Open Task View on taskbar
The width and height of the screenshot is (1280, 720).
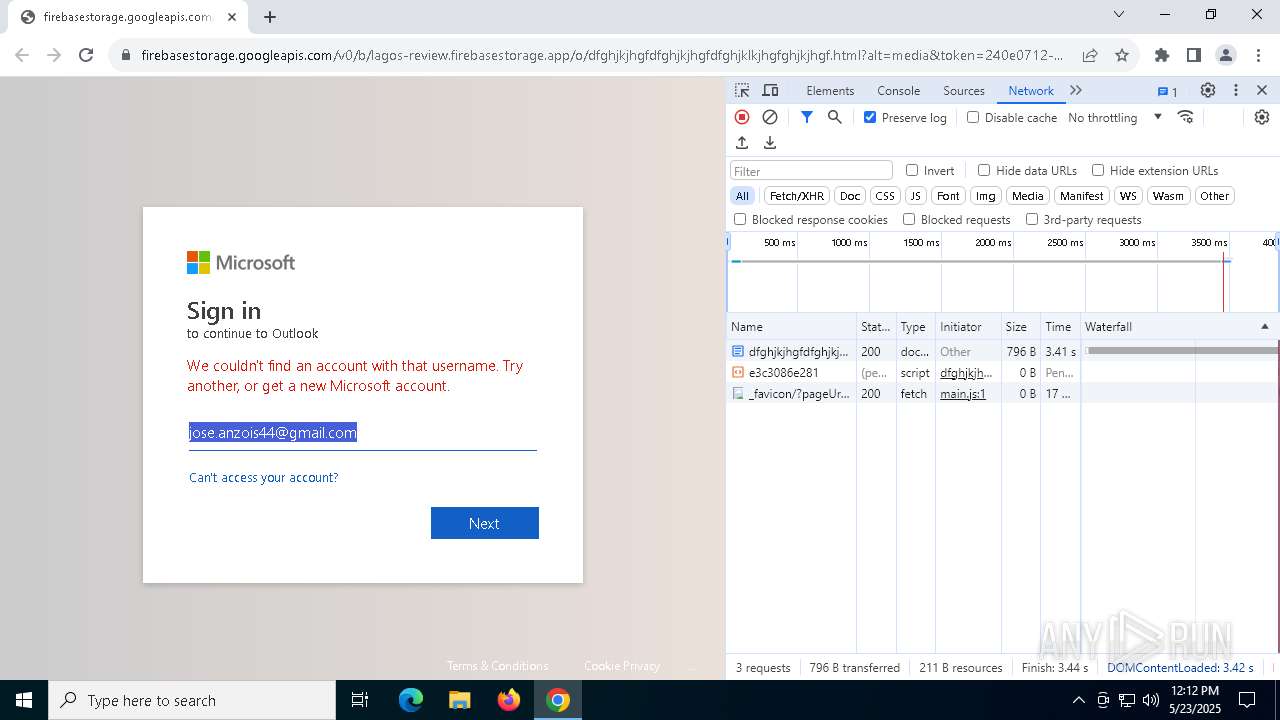click(360, 700)
